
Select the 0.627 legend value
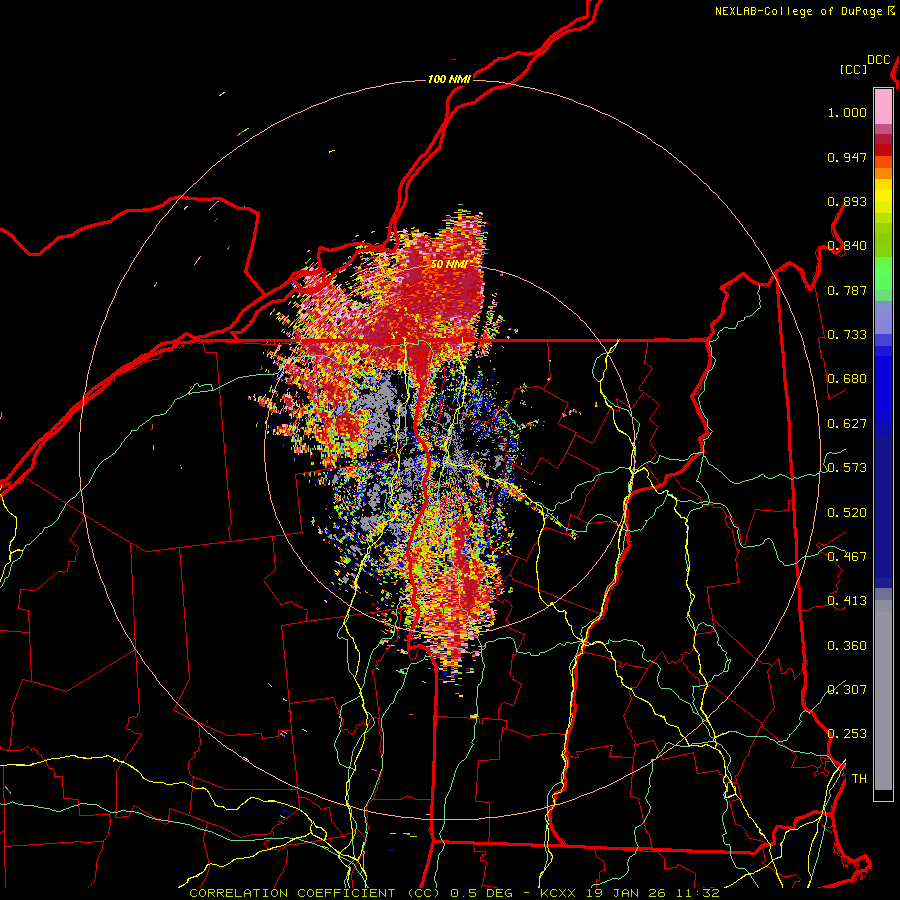[x=847, y=424]
